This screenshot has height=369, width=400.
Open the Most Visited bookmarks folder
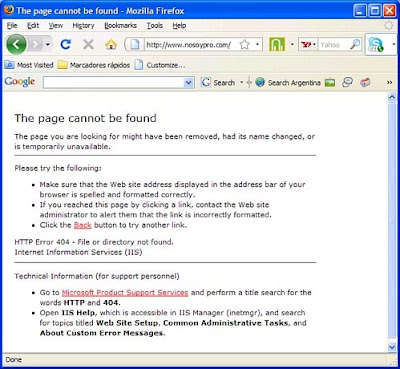29,65
